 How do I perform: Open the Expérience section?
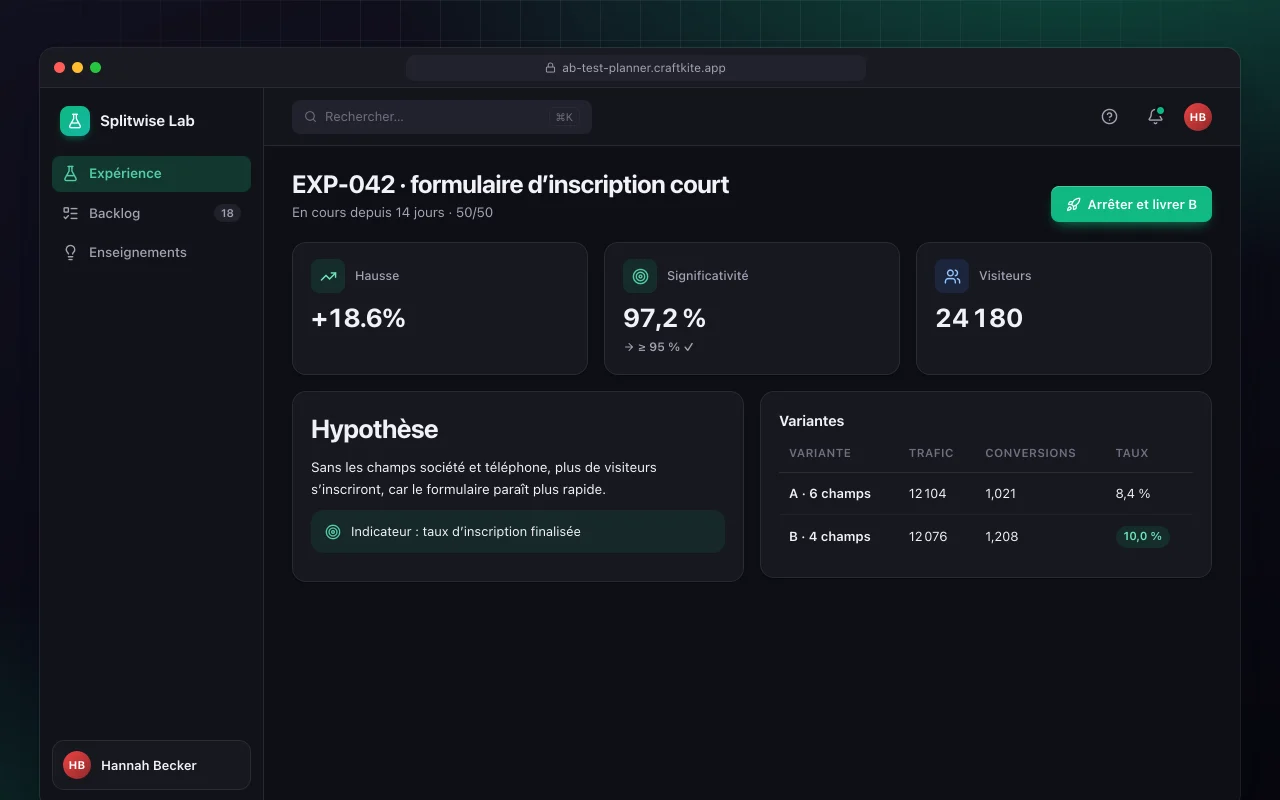[x=151, y=174]
